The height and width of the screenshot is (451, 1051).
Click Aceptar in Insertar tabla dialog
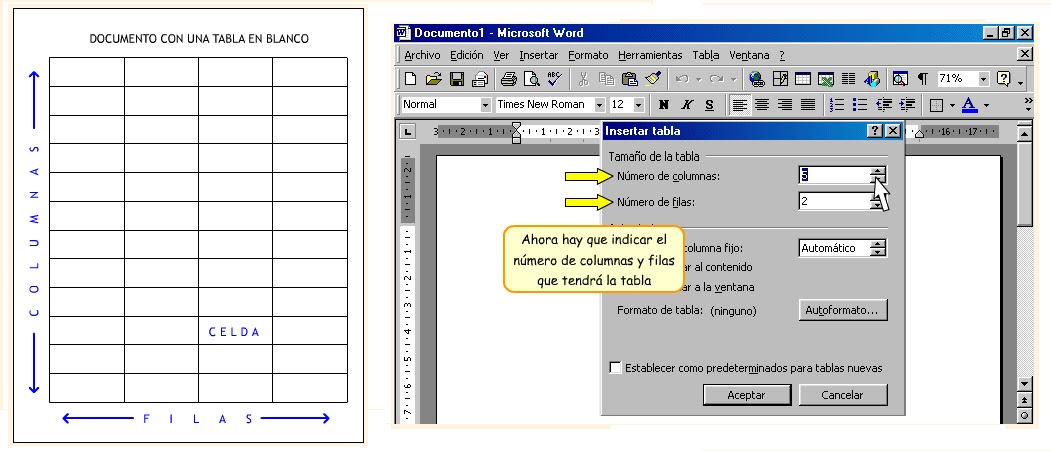click(747, 395)
